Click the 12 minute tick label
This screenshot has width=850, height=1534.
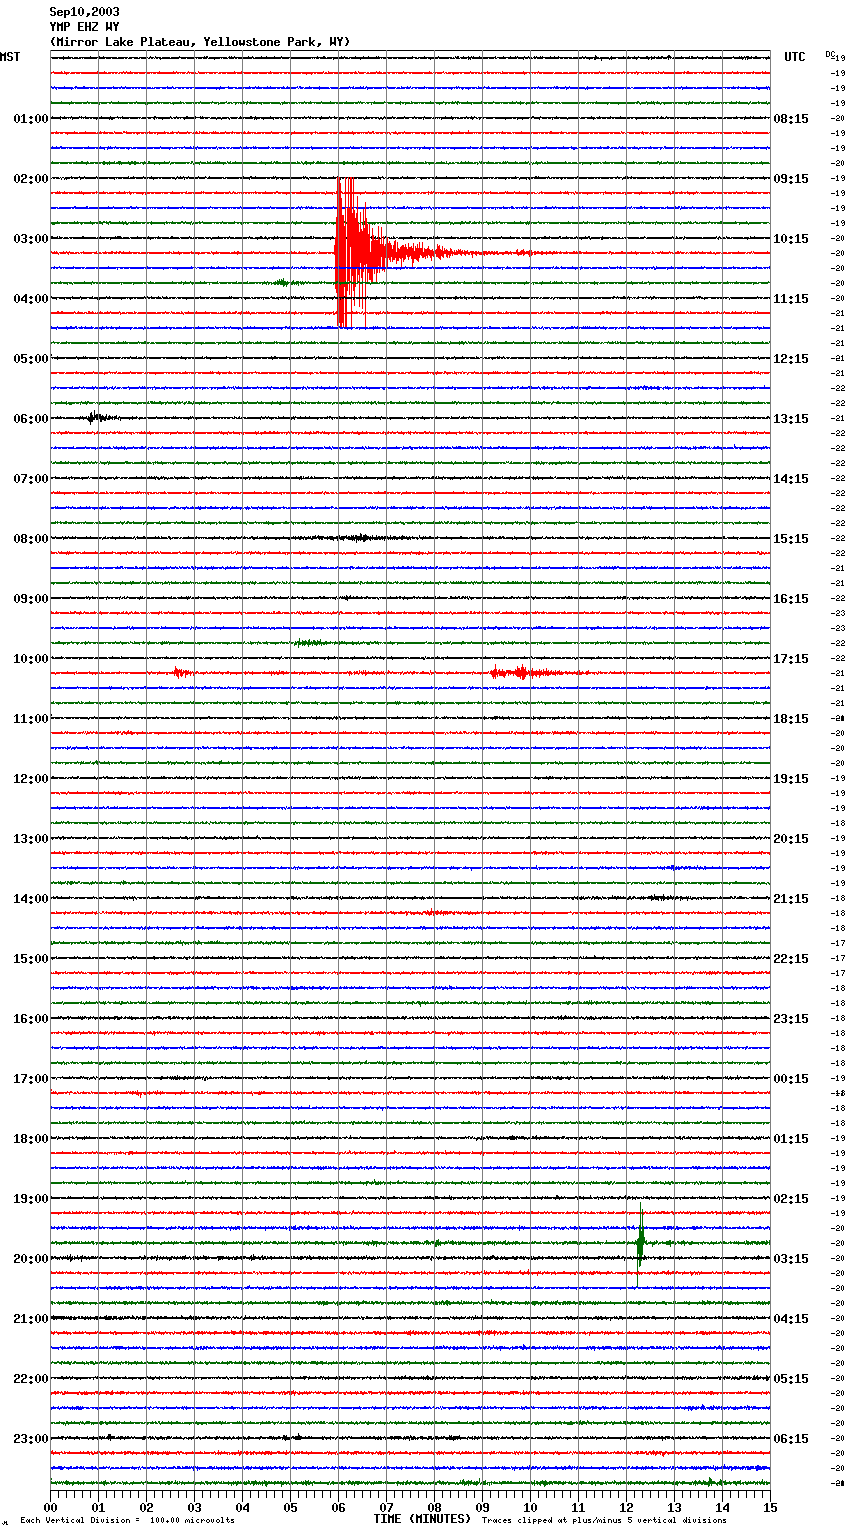pos(626,1507)
